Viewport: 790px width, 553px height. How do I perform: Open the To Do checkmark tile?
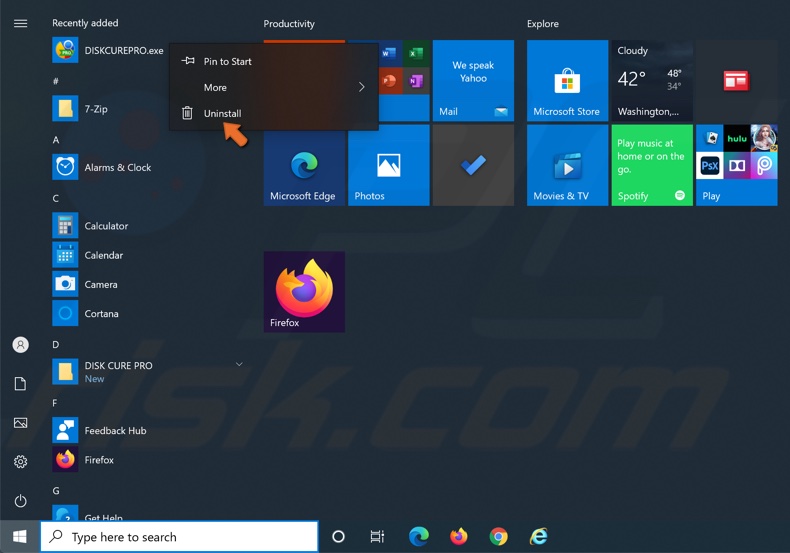[473, 165]
